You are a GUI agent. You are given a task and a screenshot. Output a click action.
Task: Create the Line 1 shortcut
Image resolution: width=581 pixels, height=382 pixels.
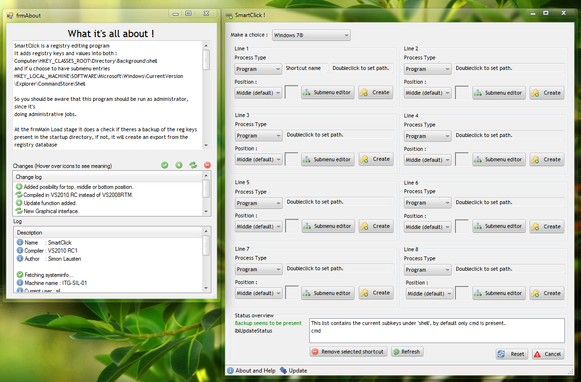click(x=376, y=93)
